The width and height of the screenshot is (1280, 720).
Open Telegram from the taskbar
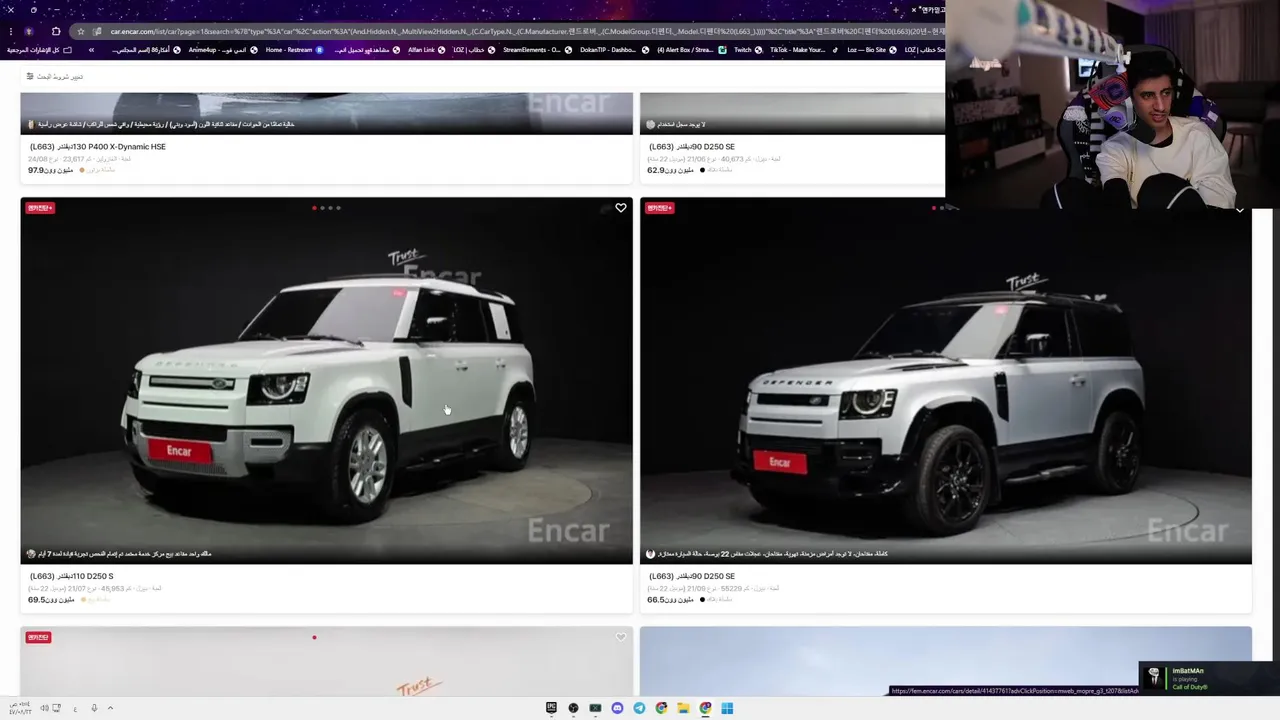pyautogui.click(x=639, y=708)
